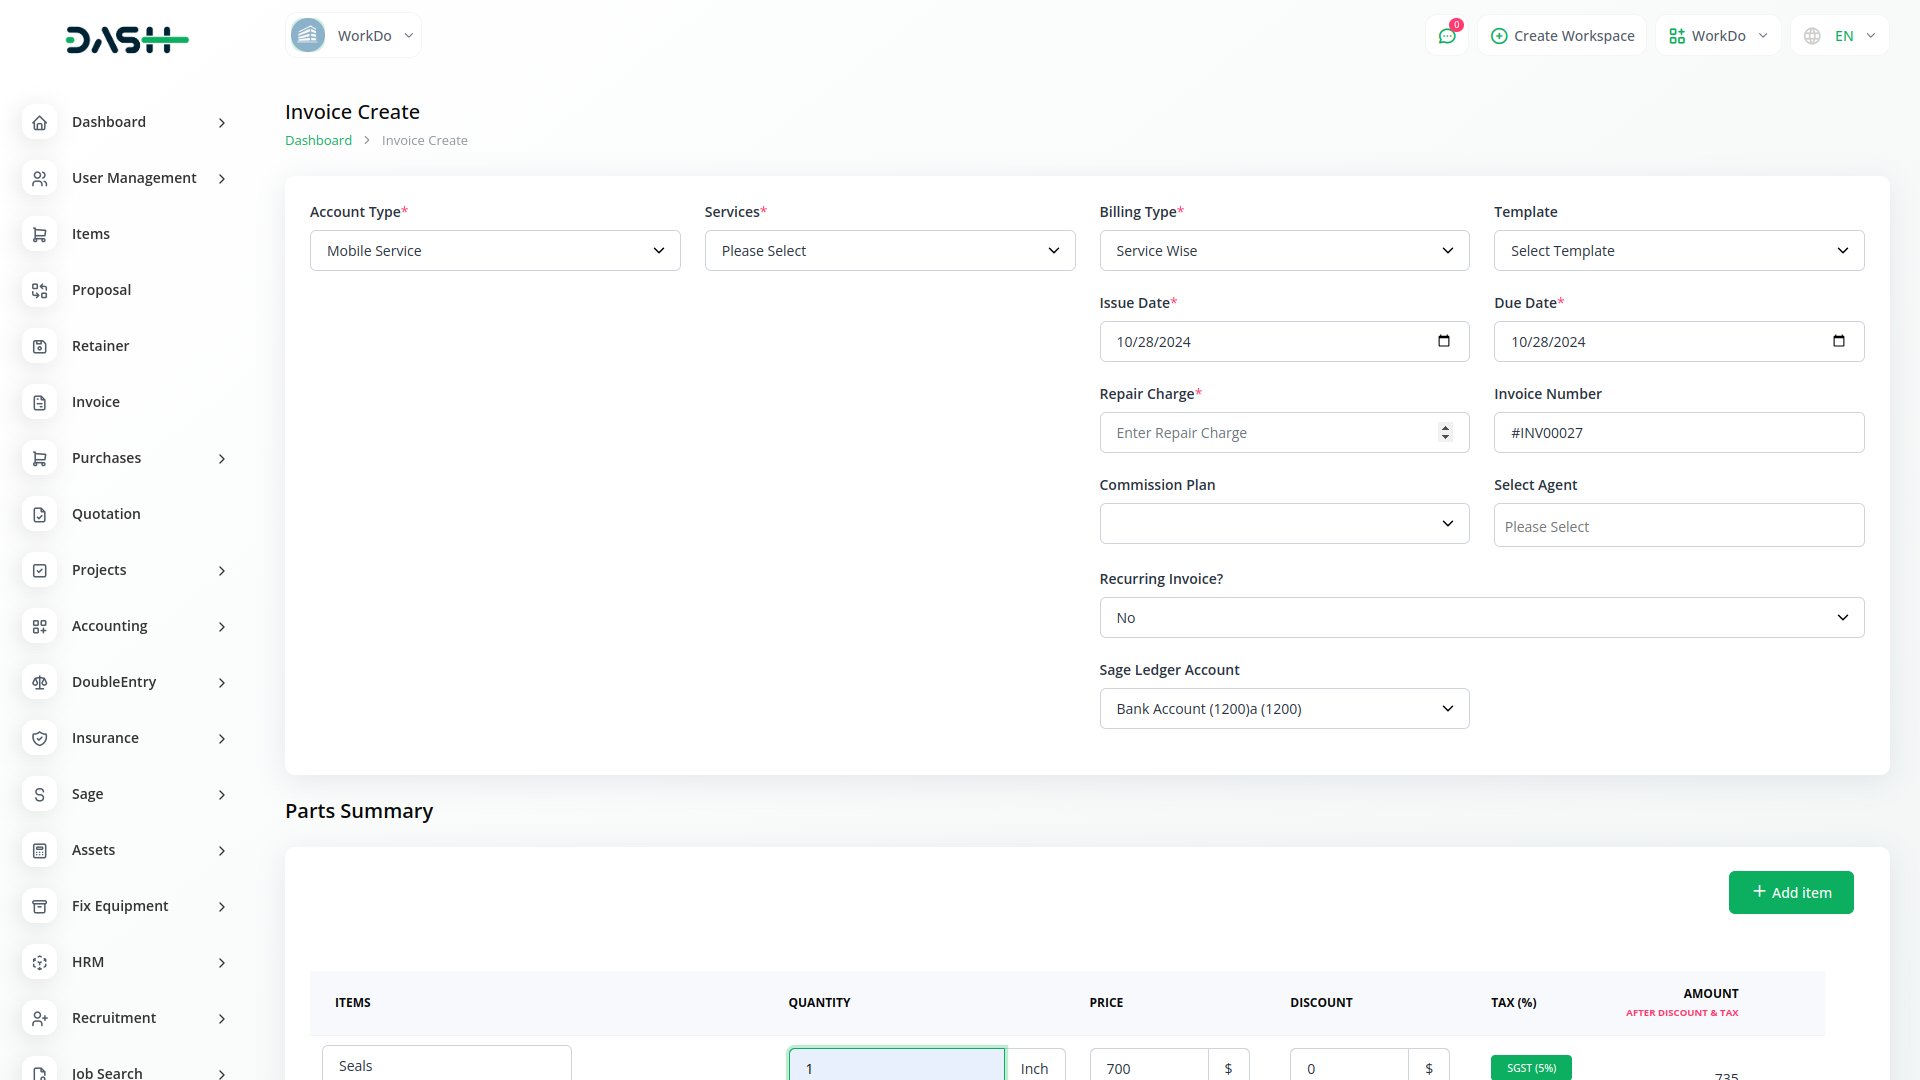The width and height of the screenshot is (1920, 1080).
Task: Click the Dashboard home icon
Action: coord(39,122)
